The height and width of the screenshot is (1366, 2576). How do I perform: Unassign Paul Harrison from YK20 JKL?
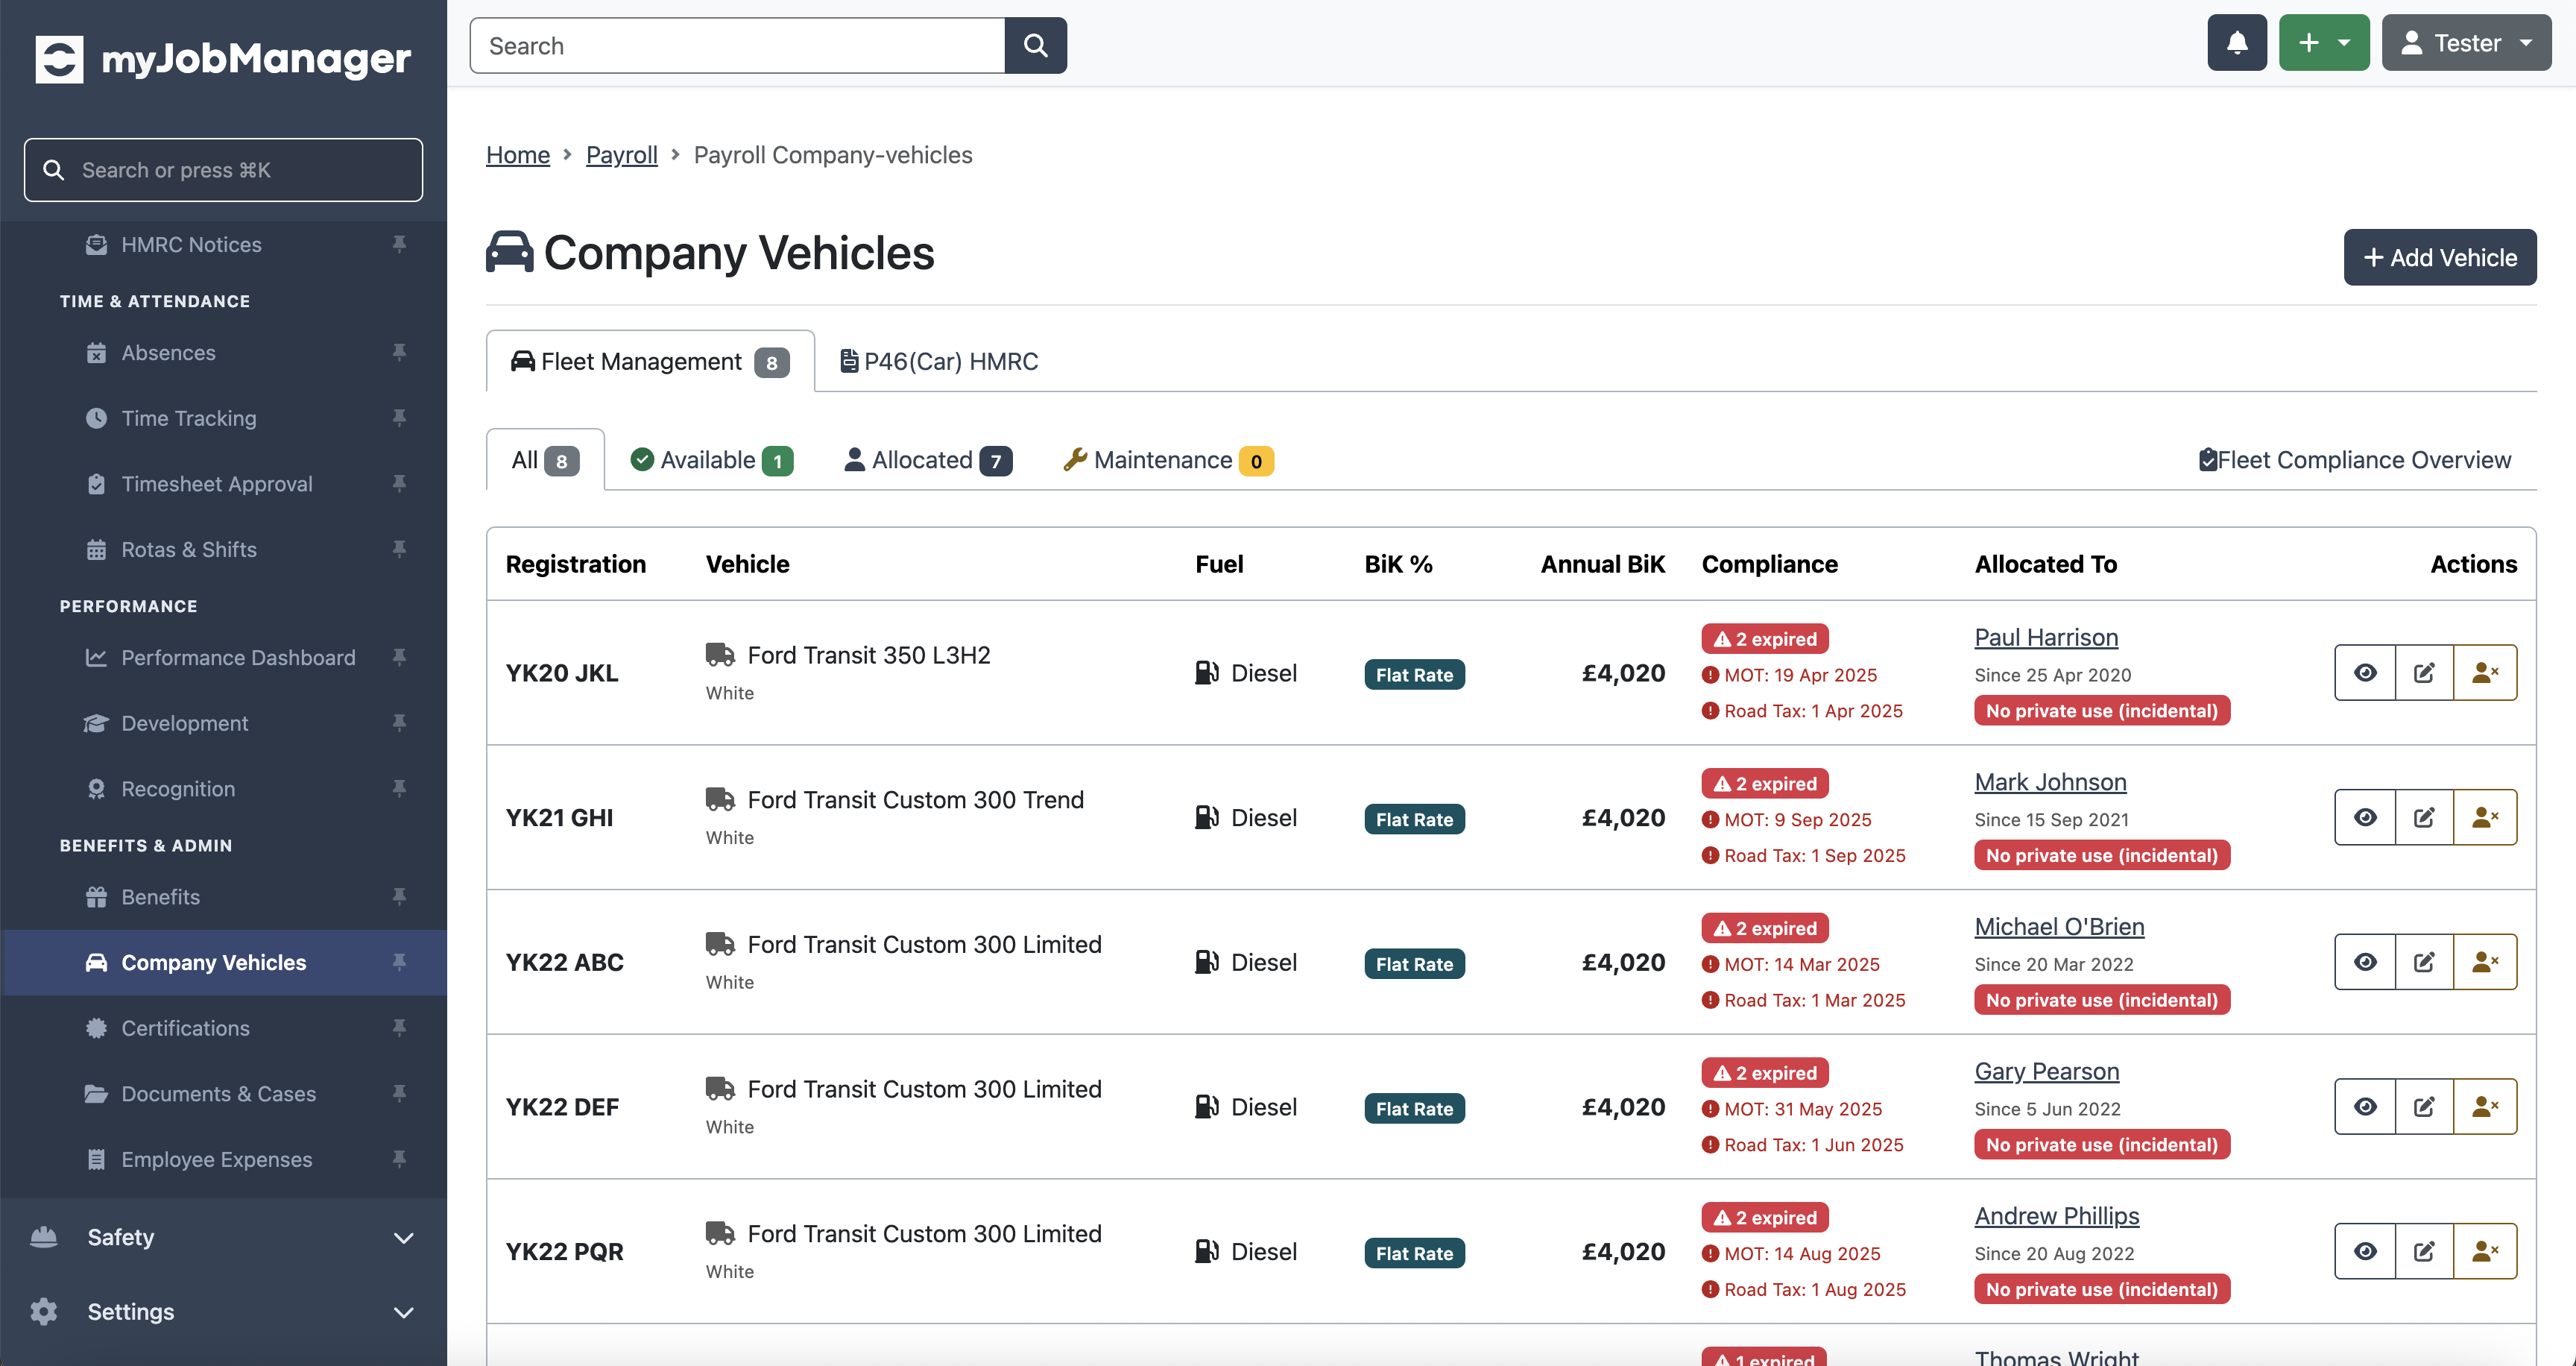pyautogui.click(x=2485, y=673)
